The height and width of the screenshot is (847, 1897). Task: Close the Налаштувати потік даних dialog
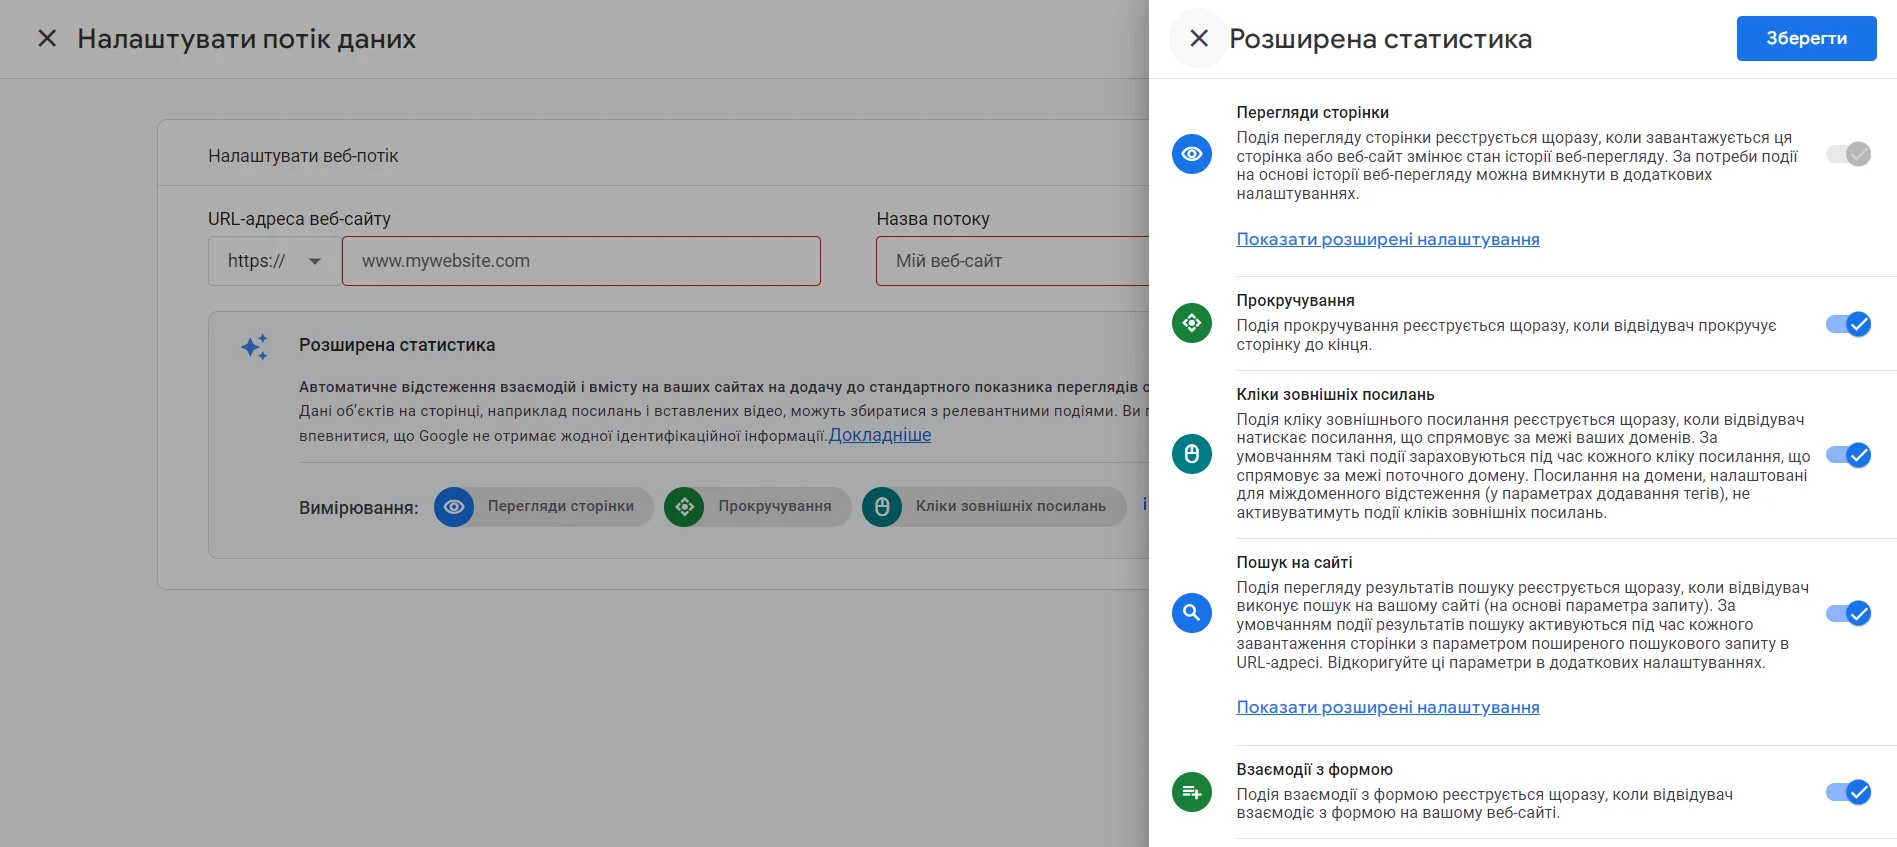click(47, 38)
